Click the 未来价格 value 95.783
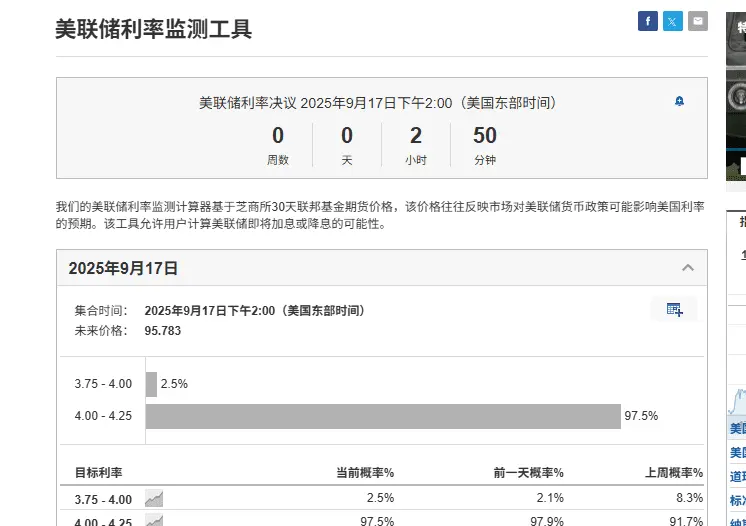The image size is (746, 526). coord(163,331)
